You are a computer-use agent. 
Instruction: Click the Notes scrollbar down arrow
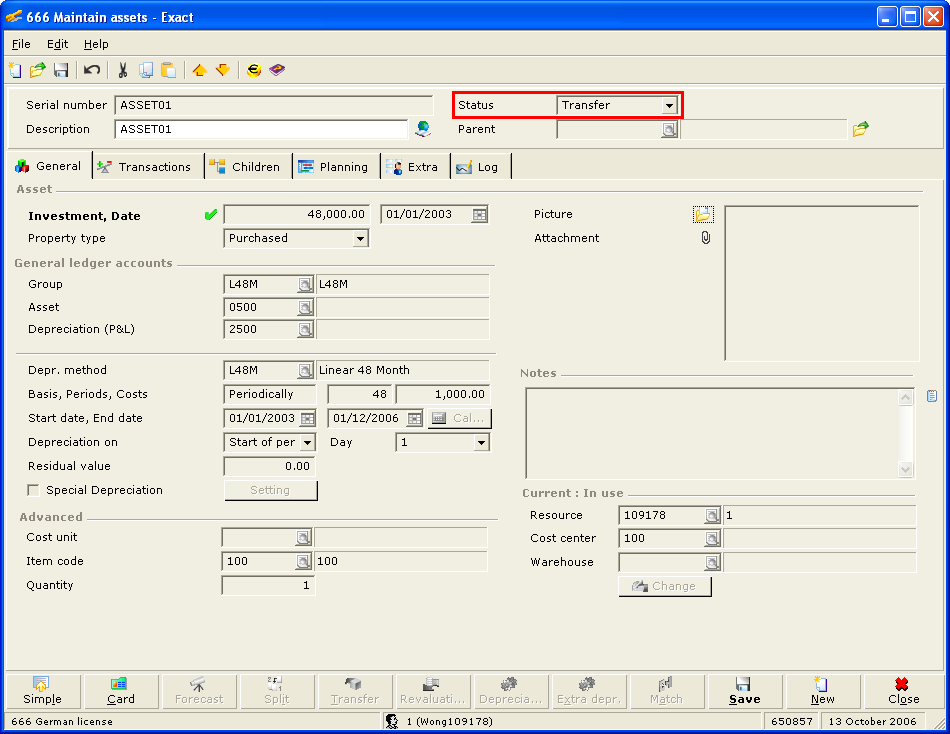(905, 469)
